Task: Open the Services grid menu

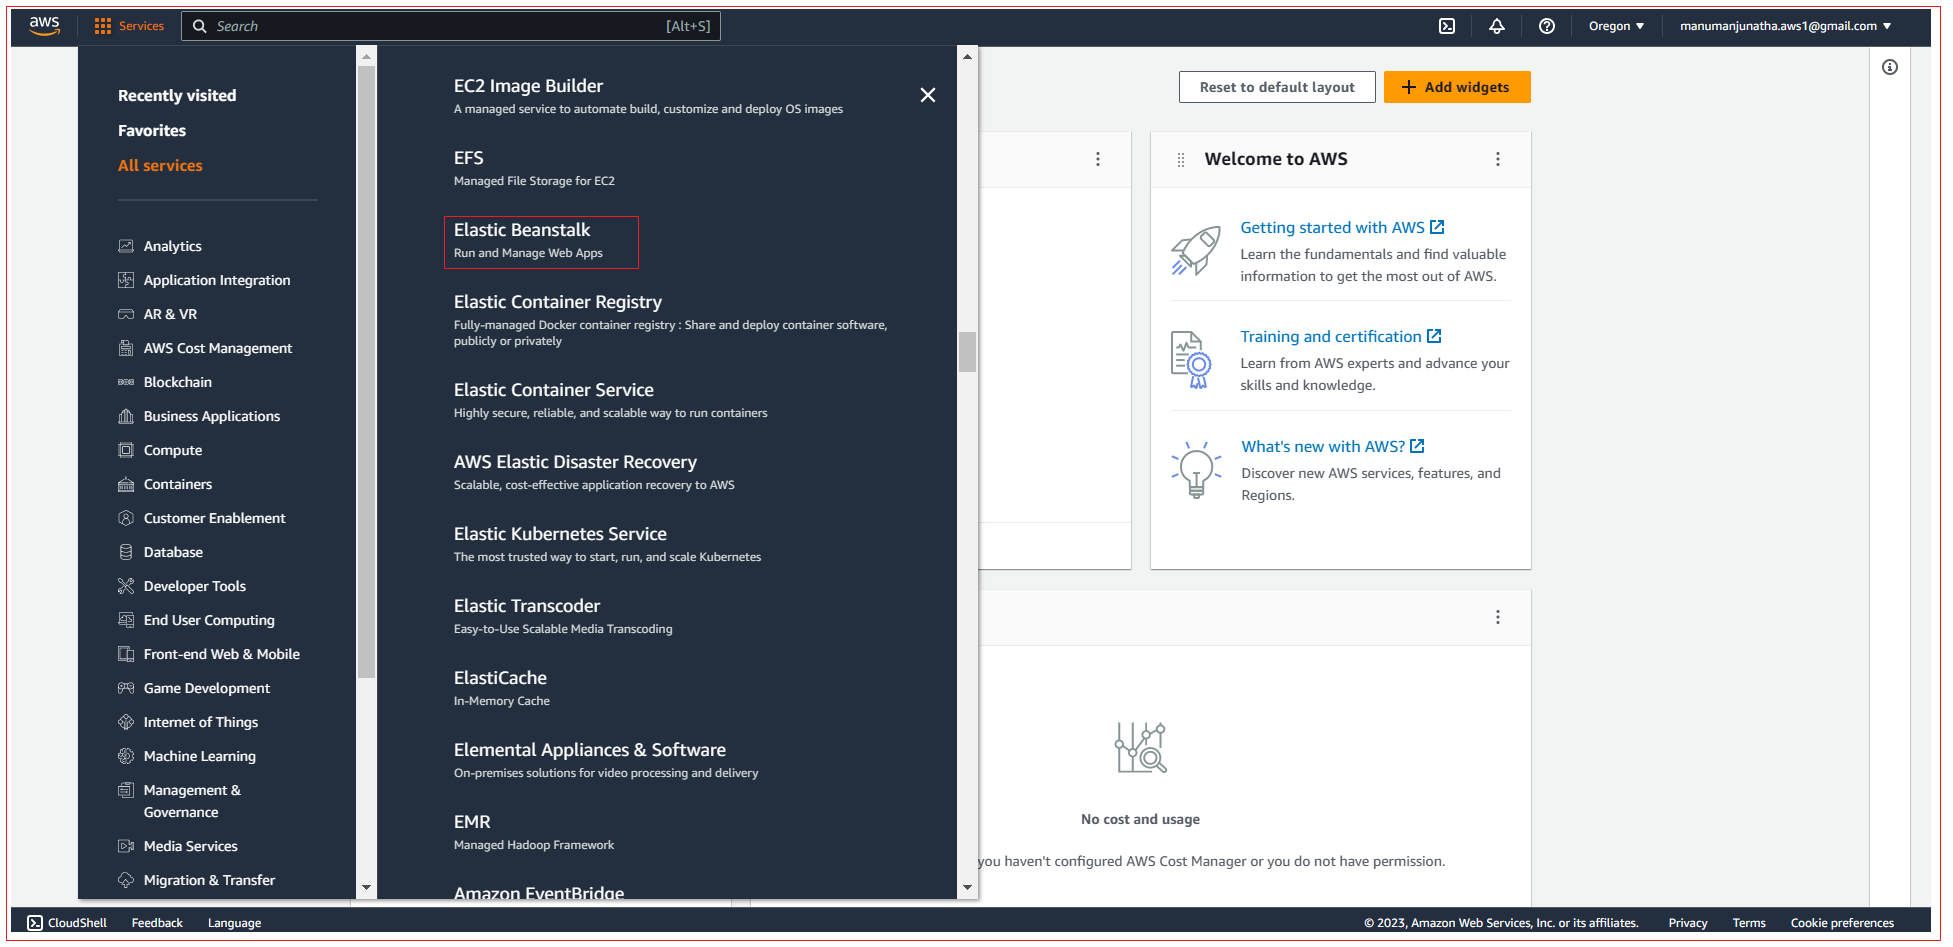Action: pyautogui.click(x=129, y=26)
